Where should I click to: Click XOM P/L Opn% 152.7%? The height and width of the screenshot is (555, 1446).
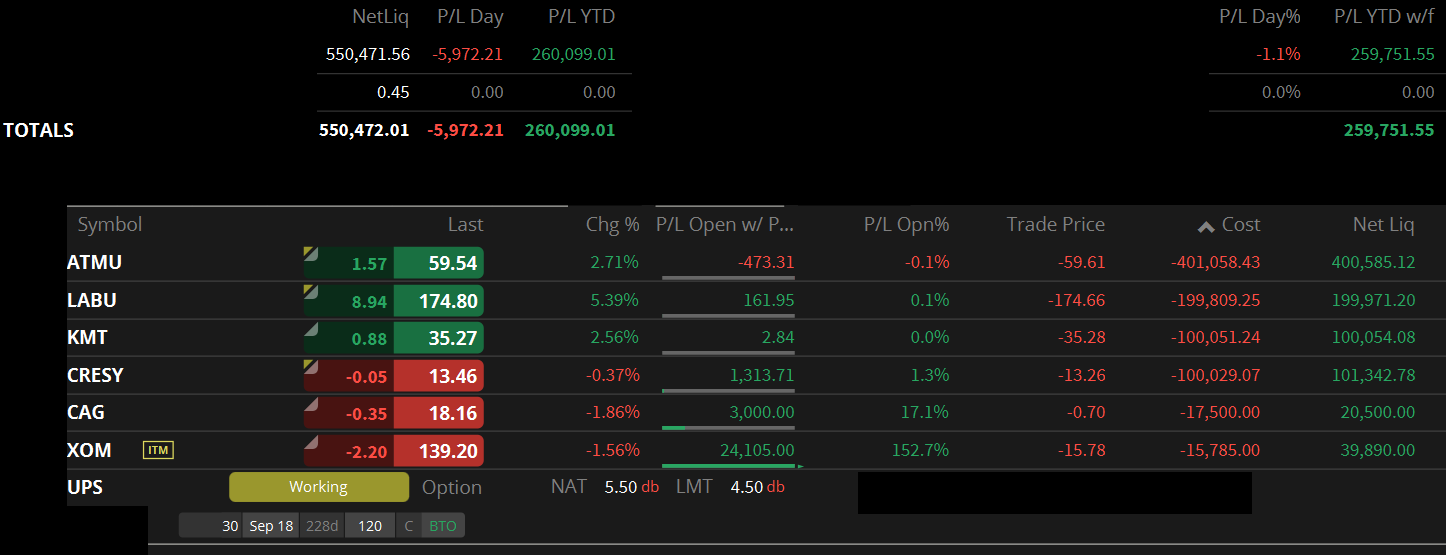coord(920,450)
